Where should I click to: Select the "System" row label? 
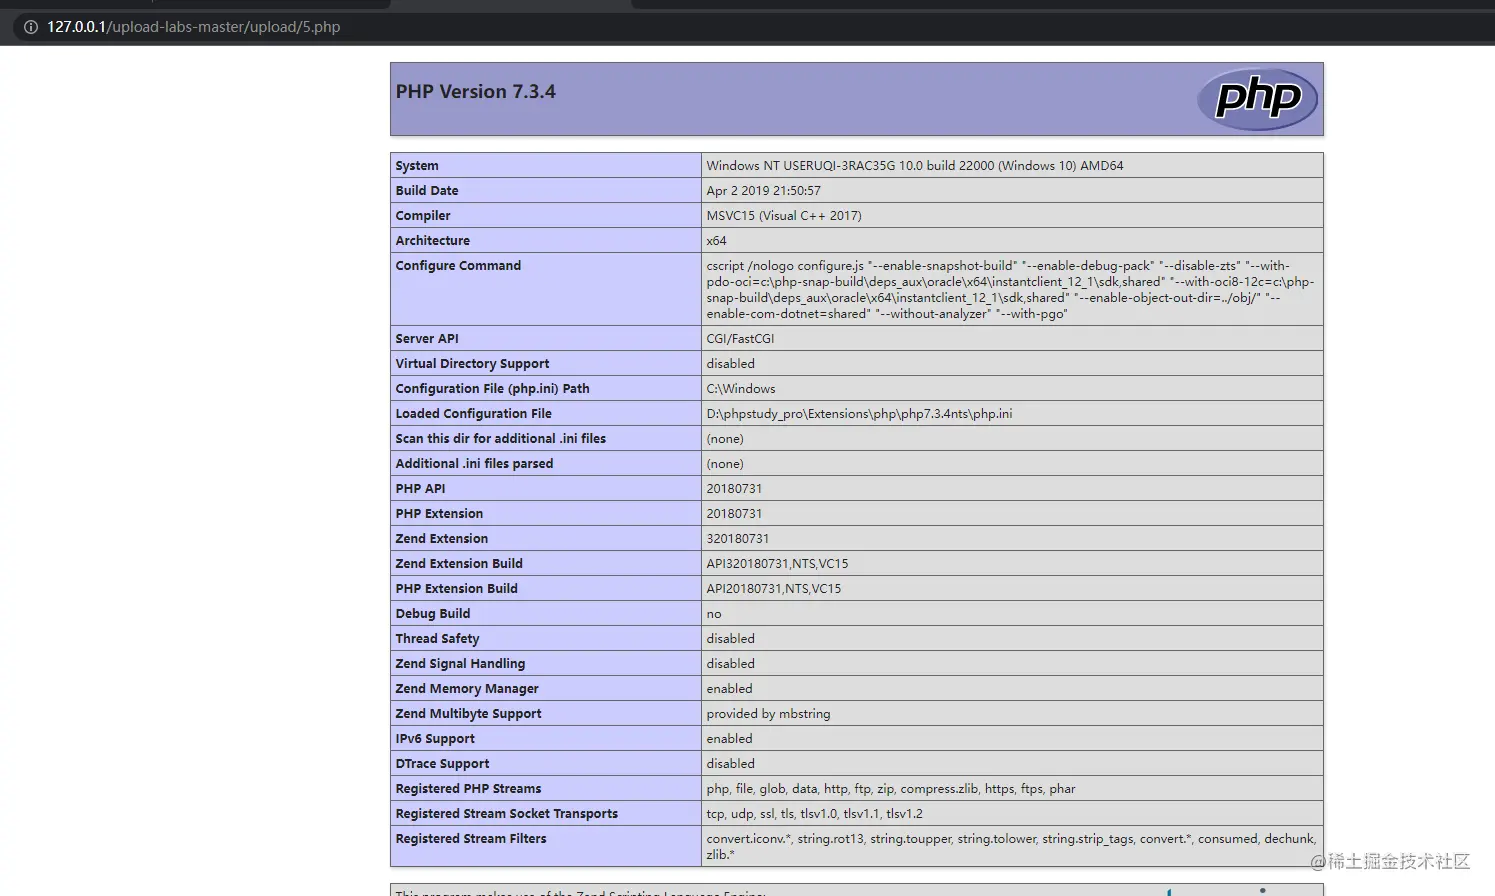tap(417, 166)
